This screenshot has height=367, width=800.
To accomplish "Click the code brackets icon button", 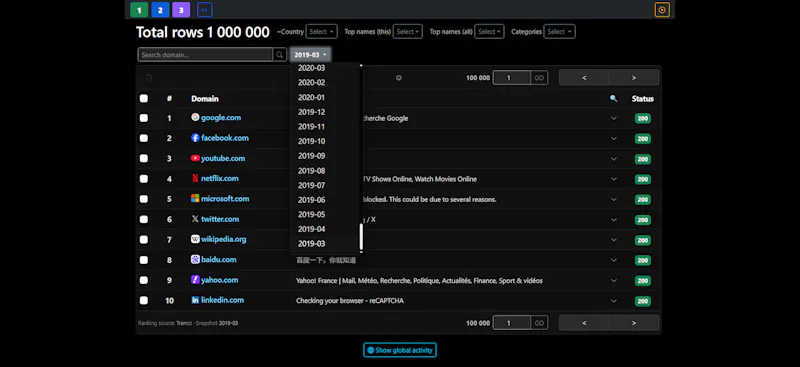I will [x=205, y=9].
